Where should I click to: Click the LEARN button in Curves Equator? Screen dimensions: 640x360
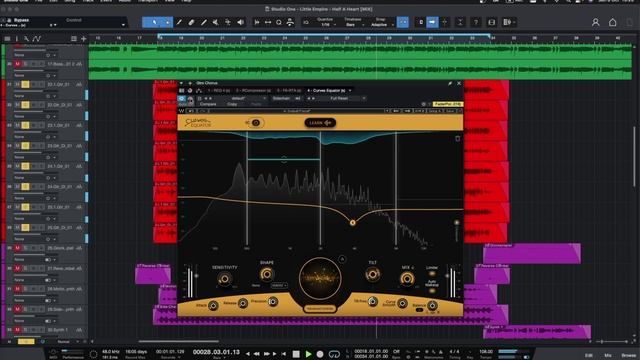coord(320,122)
